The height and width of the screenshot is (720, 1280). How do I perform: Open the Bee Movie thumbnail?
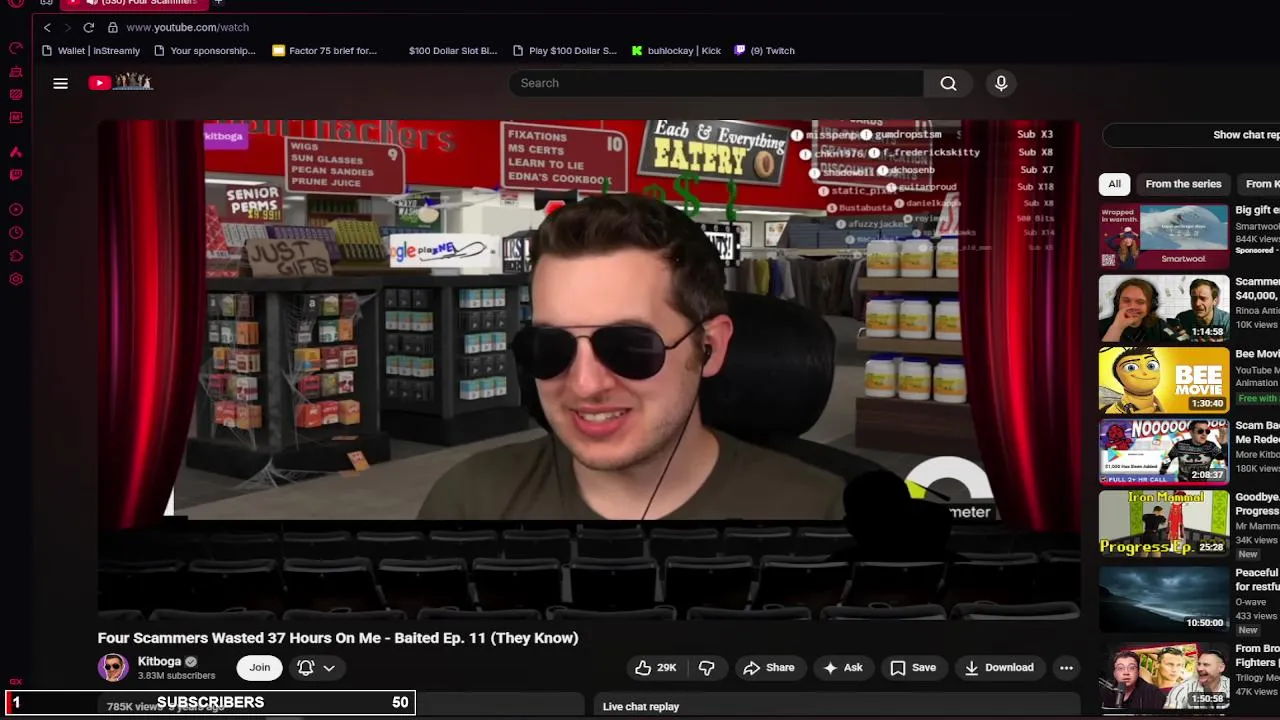[1164, 380]
